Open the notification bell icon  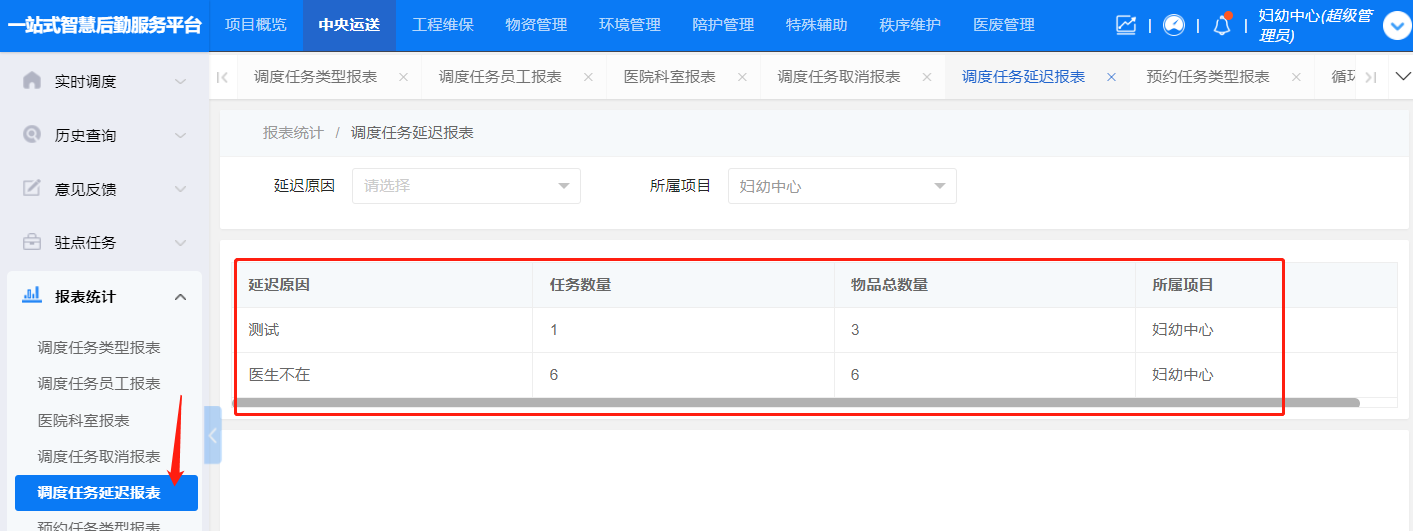tap(1222, 25)
